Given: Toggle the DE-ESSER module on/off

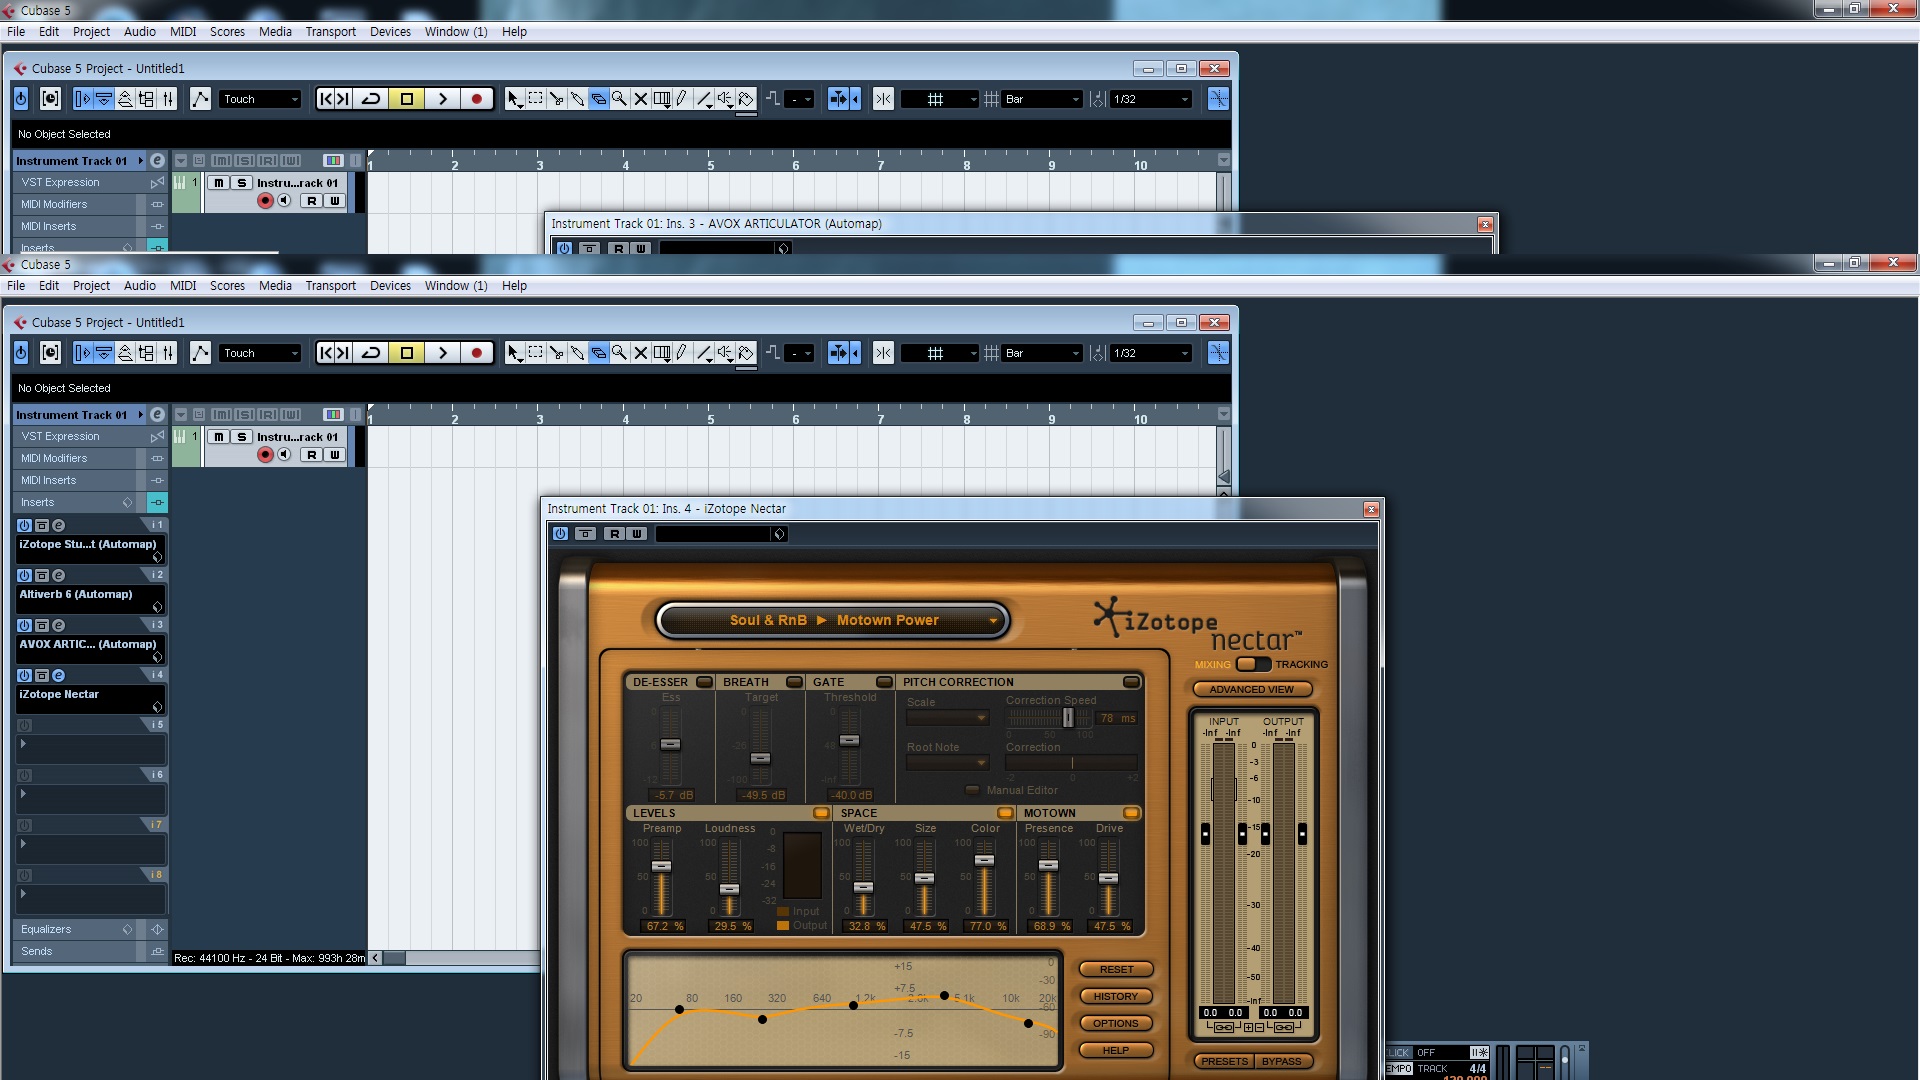Looking at the screenshot, I should pyautogui.click(x=705, y=680).
